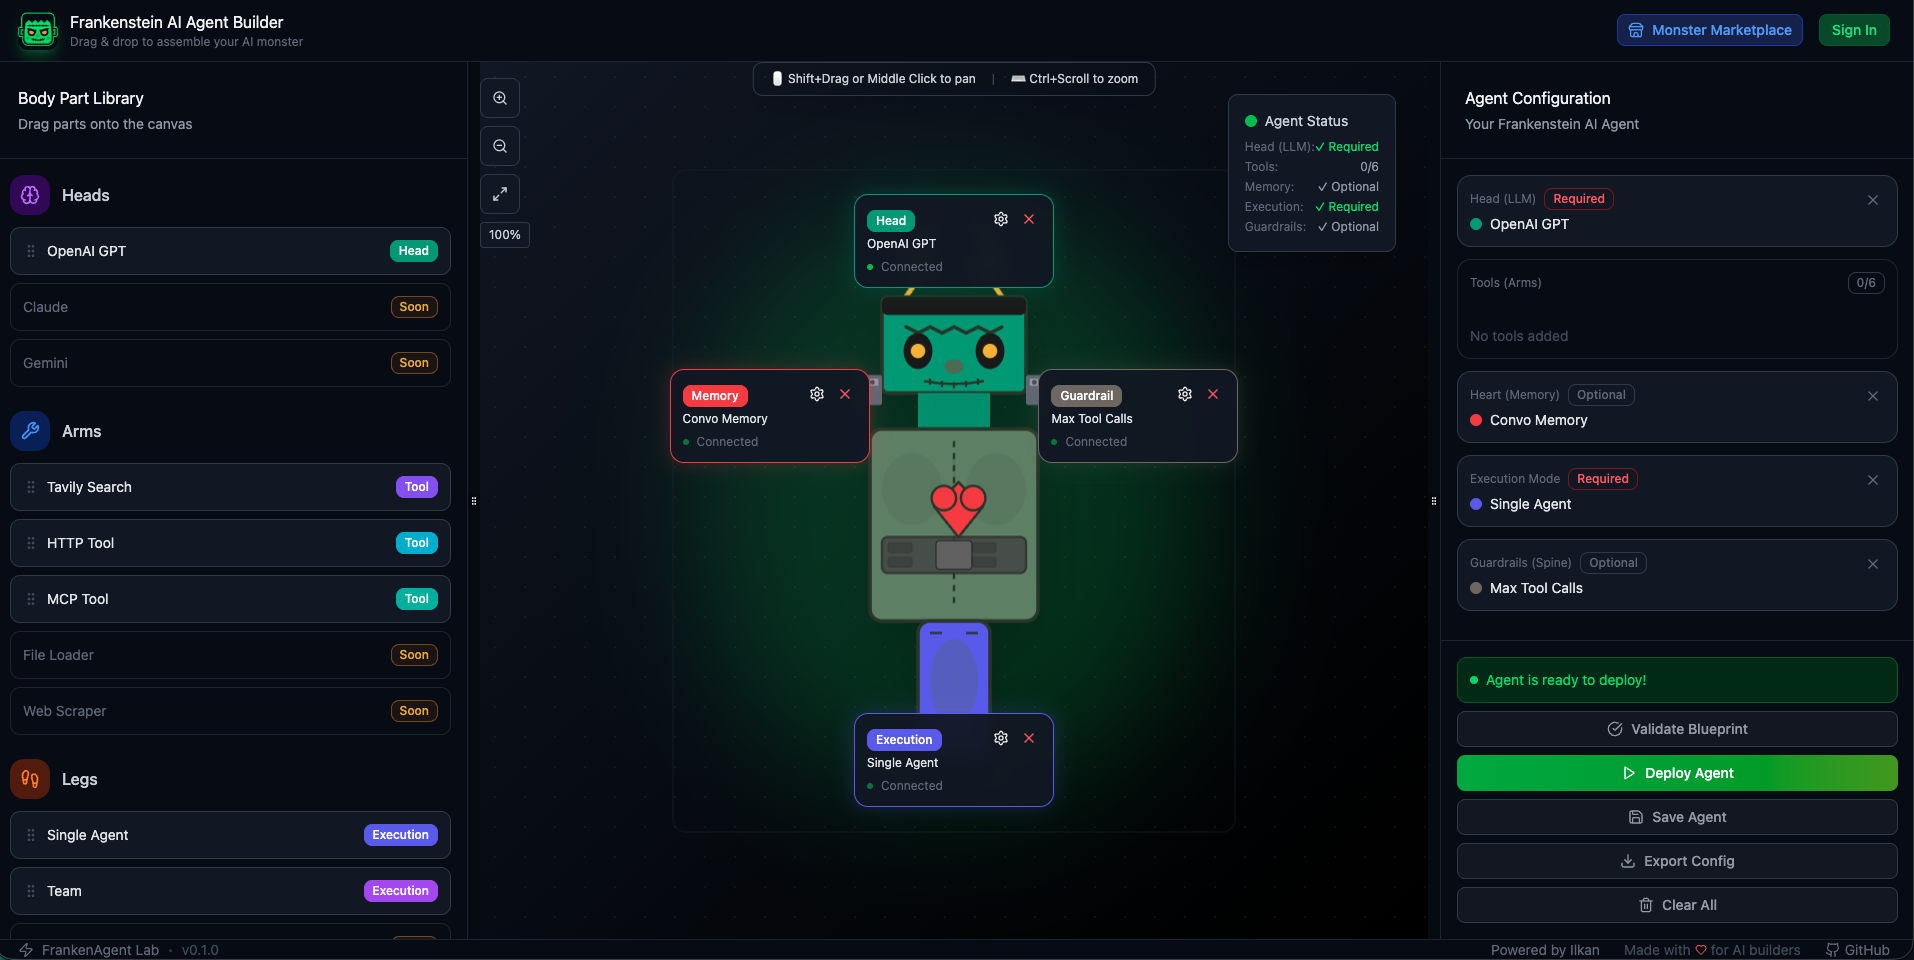
Task: Click 'No tools added' placeholder text
Action: 1519,336
